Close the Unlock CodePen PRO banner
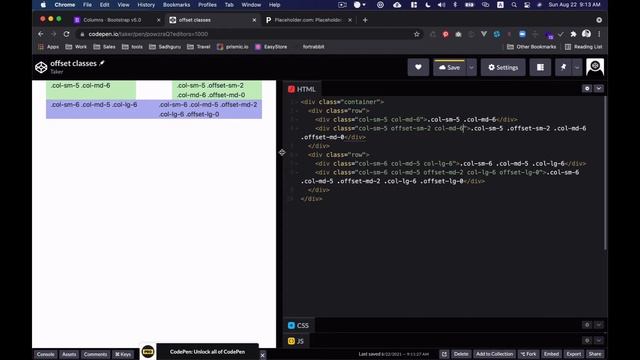This screenshot has width=640, height=360. click(x=262, y=355)
